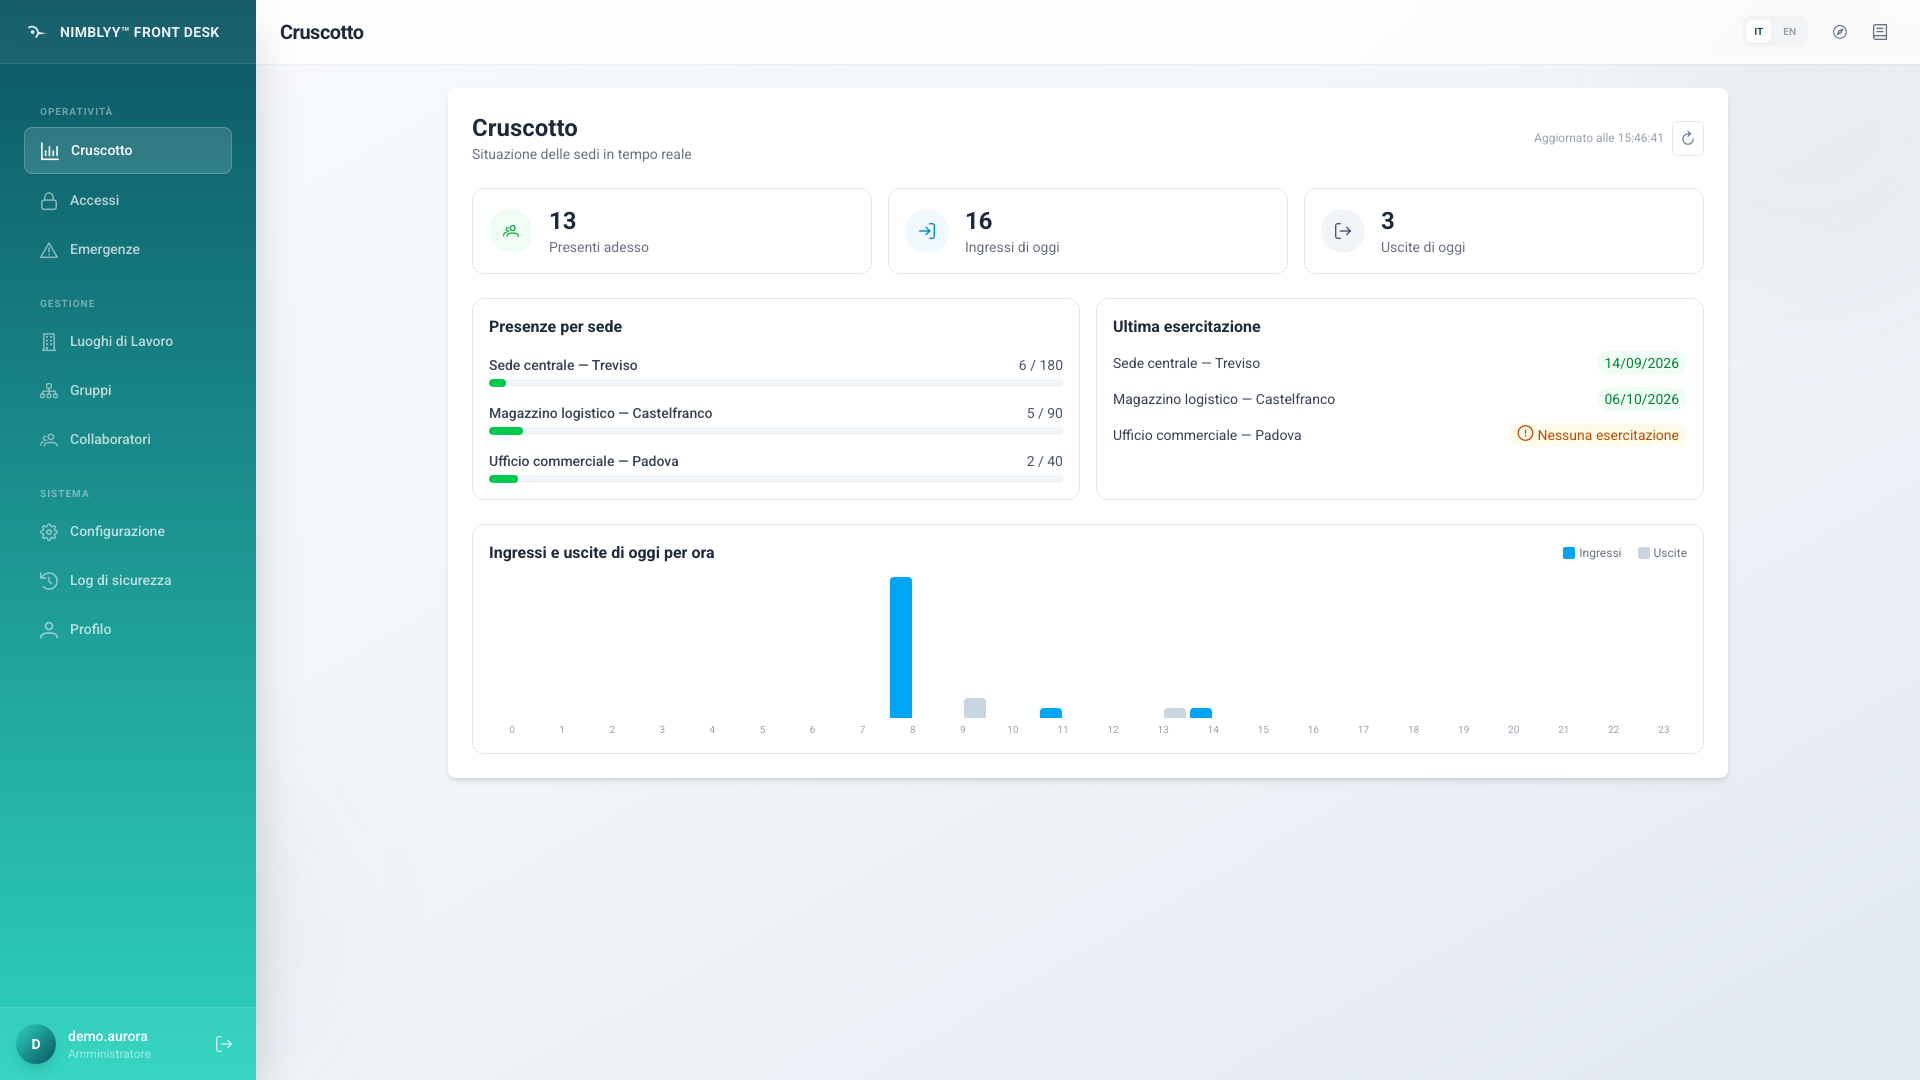Click the Gruppi hierarchy icon
The image size is (1920, 1080).
(49, 391)
